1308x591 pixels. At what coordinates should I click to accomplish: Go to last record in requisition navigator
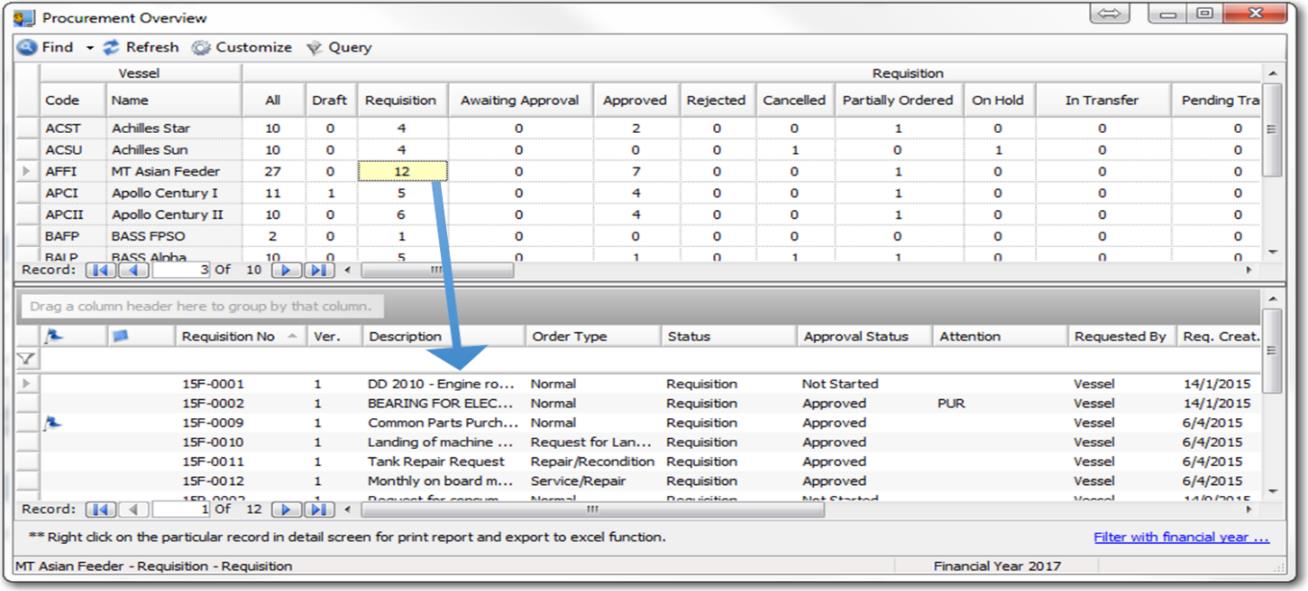[319, 510]
